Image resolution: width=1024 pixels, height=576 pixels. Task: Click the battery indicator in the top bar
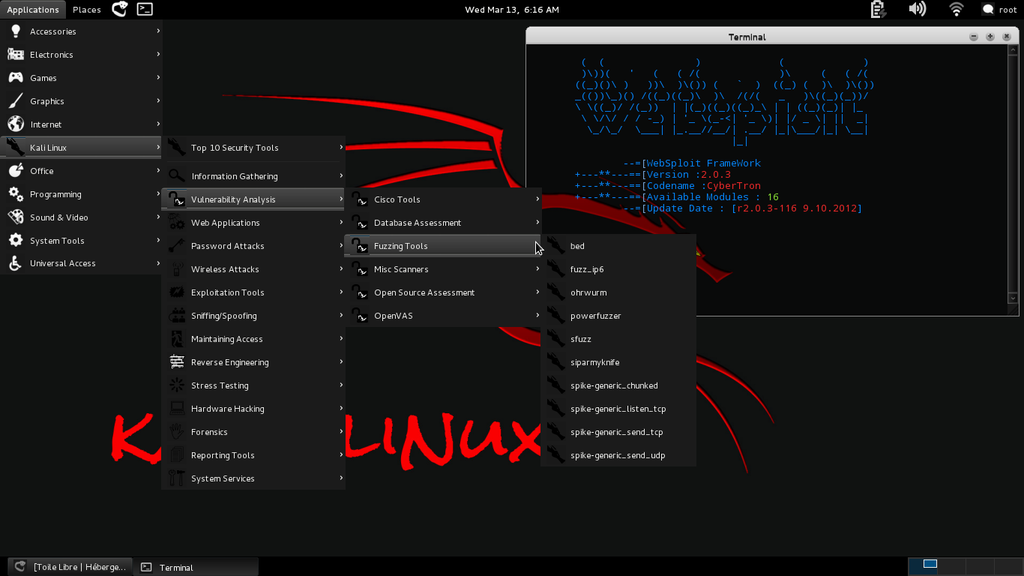click(877, 9)
